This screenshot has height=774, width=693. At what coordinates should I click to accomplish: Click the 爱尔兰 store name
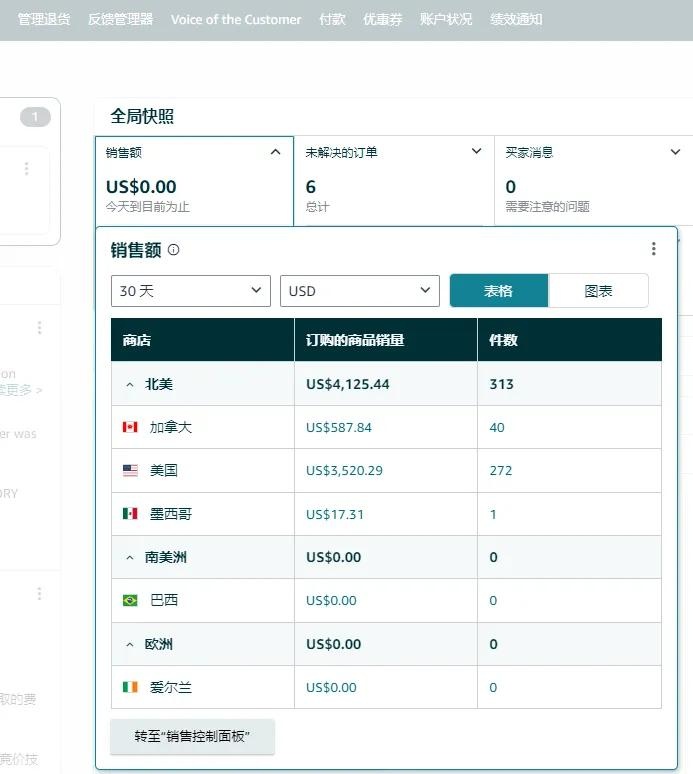171,687
